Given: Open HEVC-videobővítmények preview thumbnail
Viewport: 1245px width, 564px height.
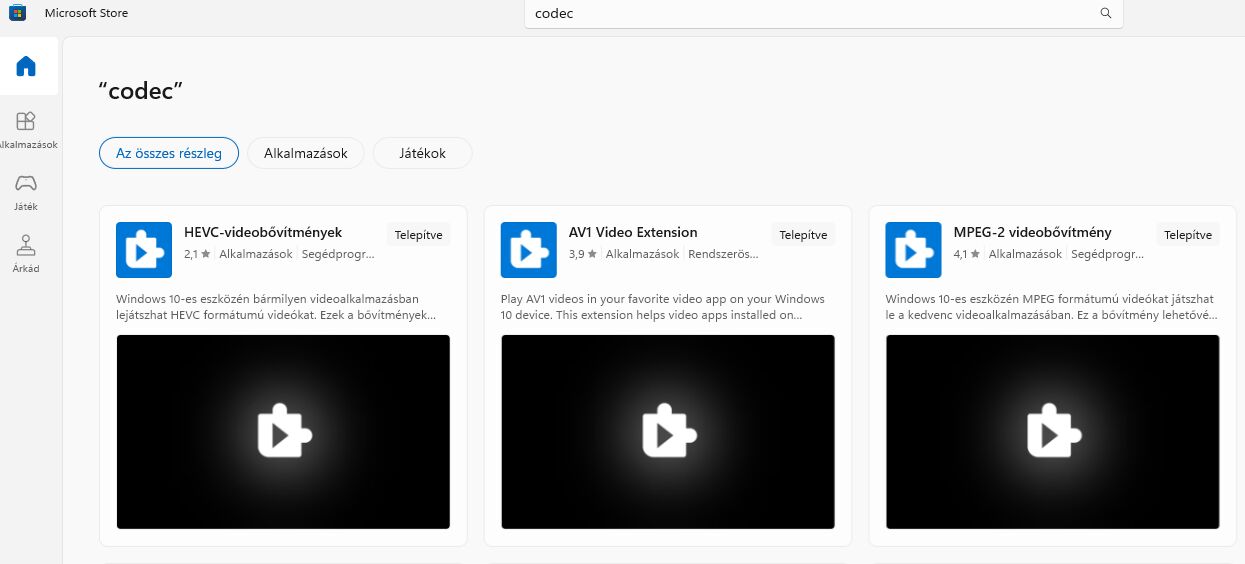Looking at the screenshot, I should (283, 432).
